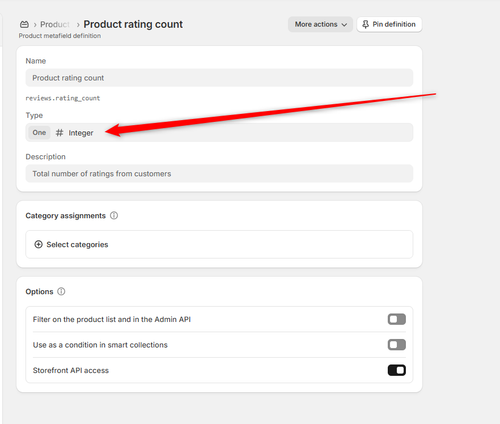Open the More actions dropdown
The width and height of the screenshot is (500, 424).
(x=320, y=24)
